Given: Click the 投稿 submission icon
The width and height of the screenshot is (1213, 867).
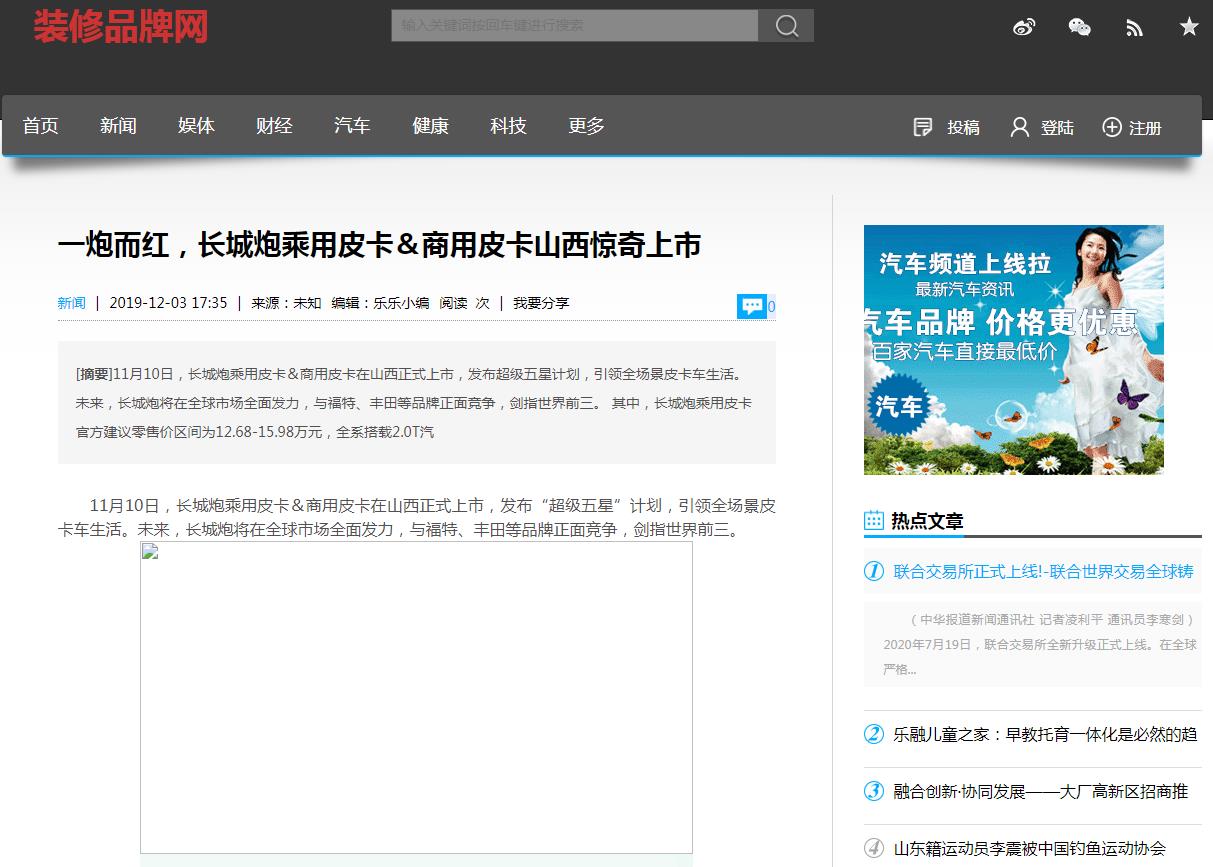Looking at the screenshot, I should (923, 127).
